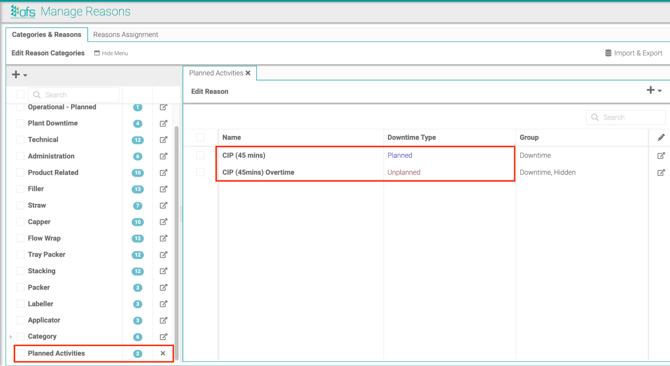Viewport: 670px width, 366px height.
Task: Open the add category plus dropdown
Action: (19, 75)
